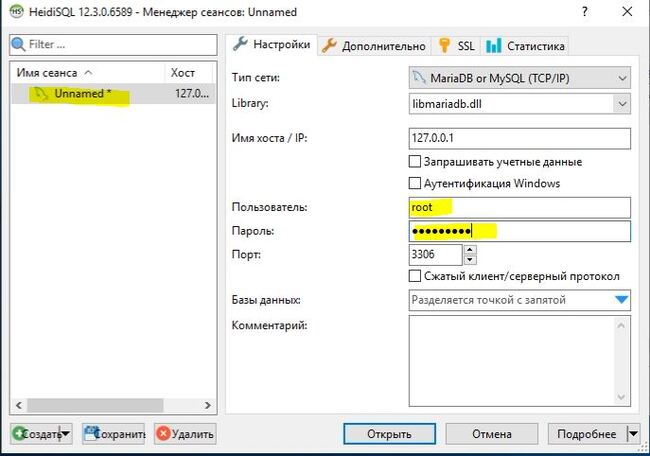Viewport: 650px width, 456px height.
Task: Open the Создать button dropdown arrow
Action: [66, 434]
